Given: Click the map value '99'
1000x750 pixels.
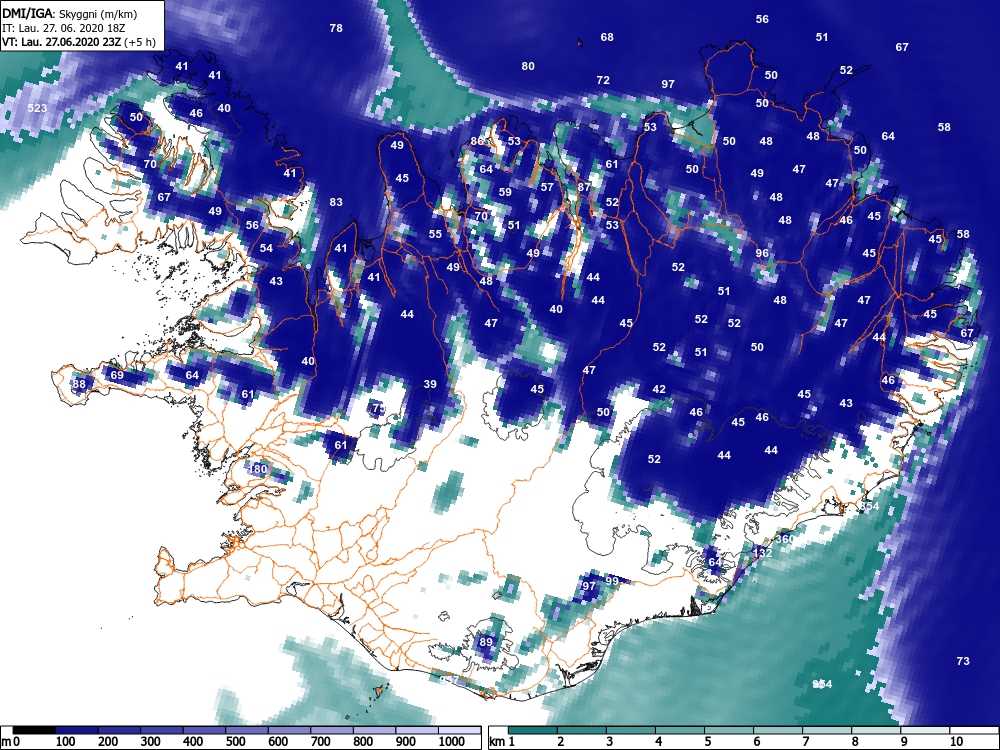Looking at the screenshot, I should click(612, 581).
